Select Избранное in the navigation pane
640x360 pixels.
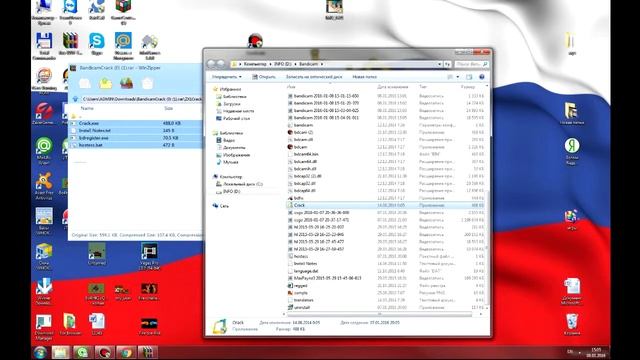tap(230, 89)
